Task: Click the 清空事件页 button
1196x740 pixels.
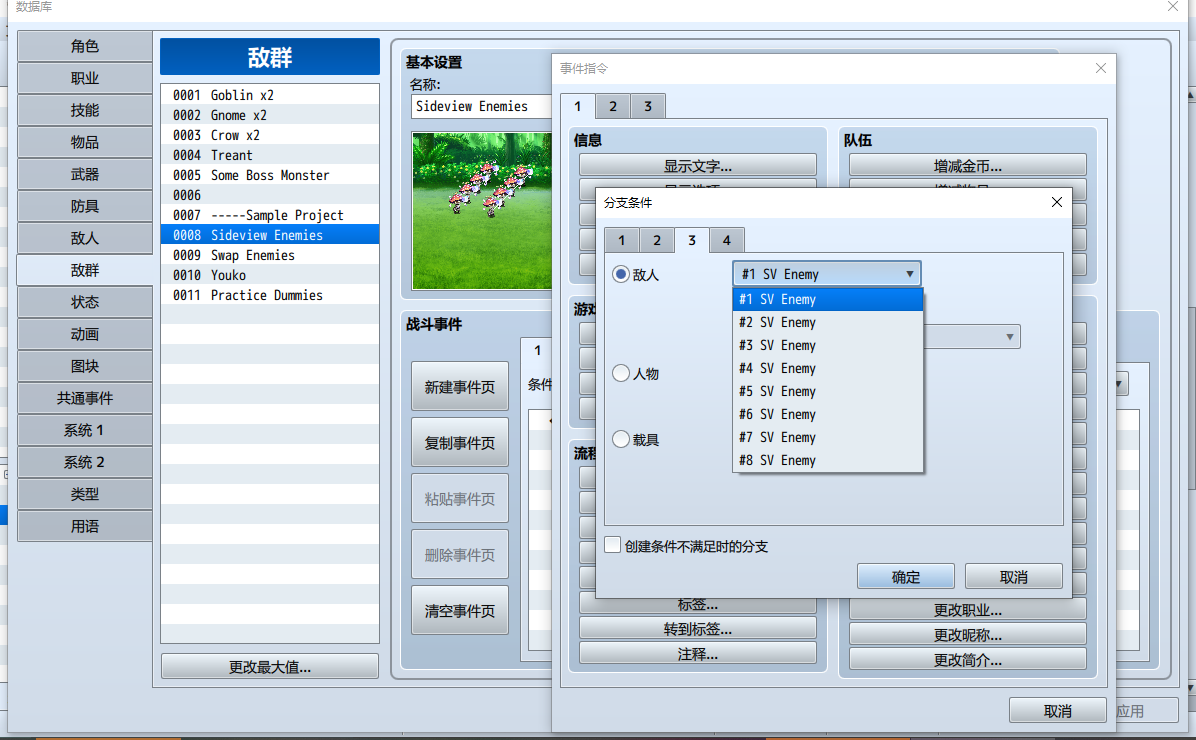Action: 460,610
